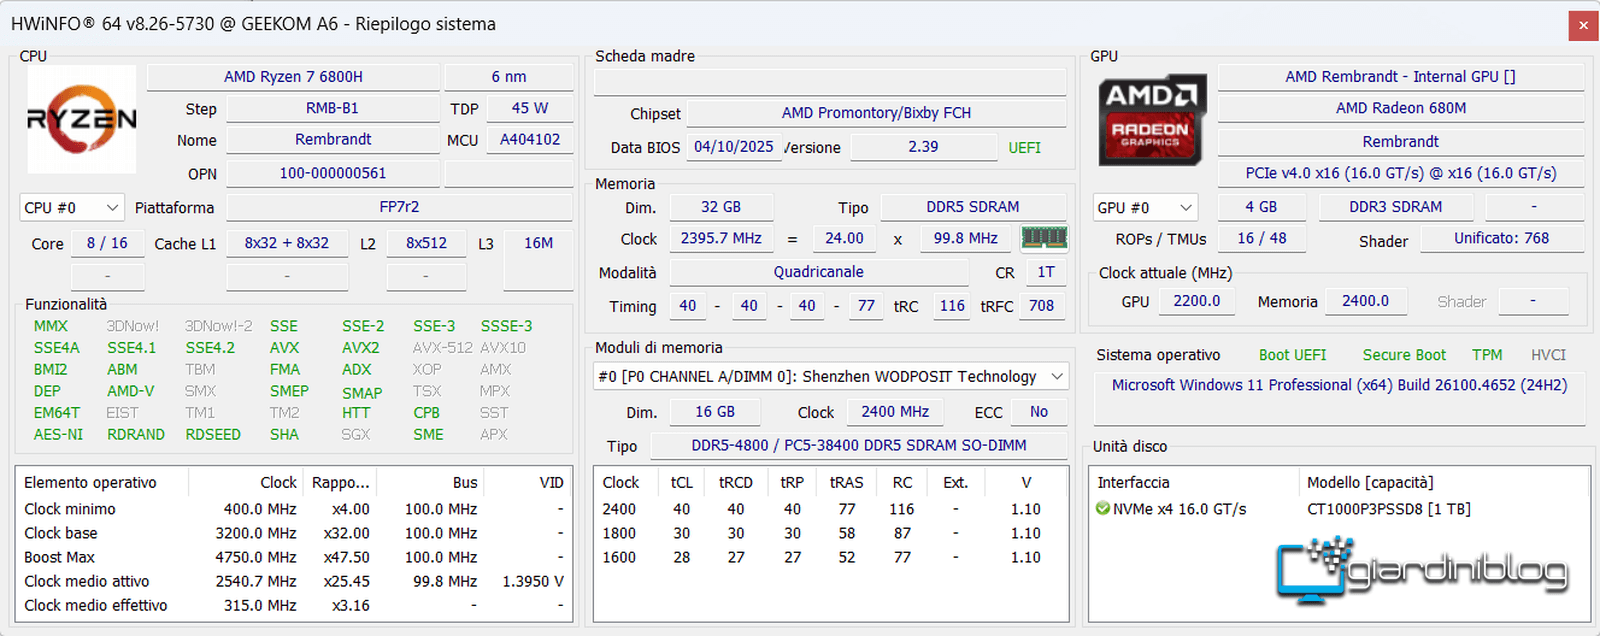This screenshot has width=1600, height=636.
Task: Click the Rembrandt CPU codename field
Action: click(x=333, y=140)
